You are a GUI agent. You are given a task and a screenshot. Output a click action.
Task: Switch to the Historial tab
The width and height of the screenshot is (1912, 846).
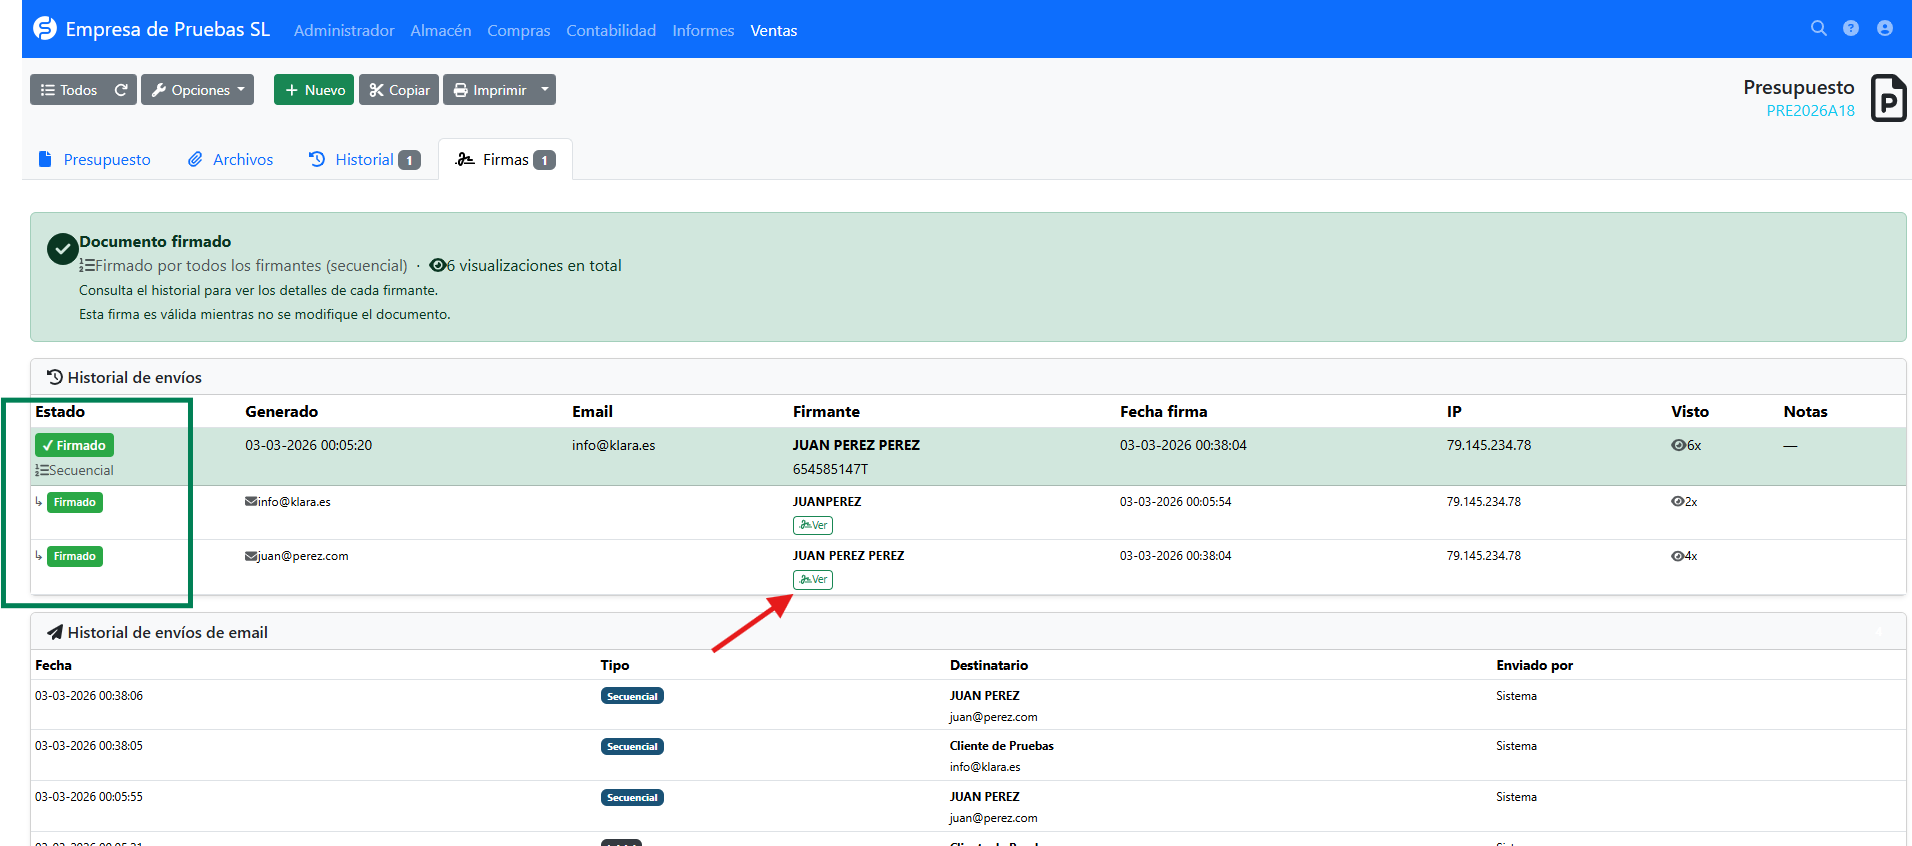[364, 160]
